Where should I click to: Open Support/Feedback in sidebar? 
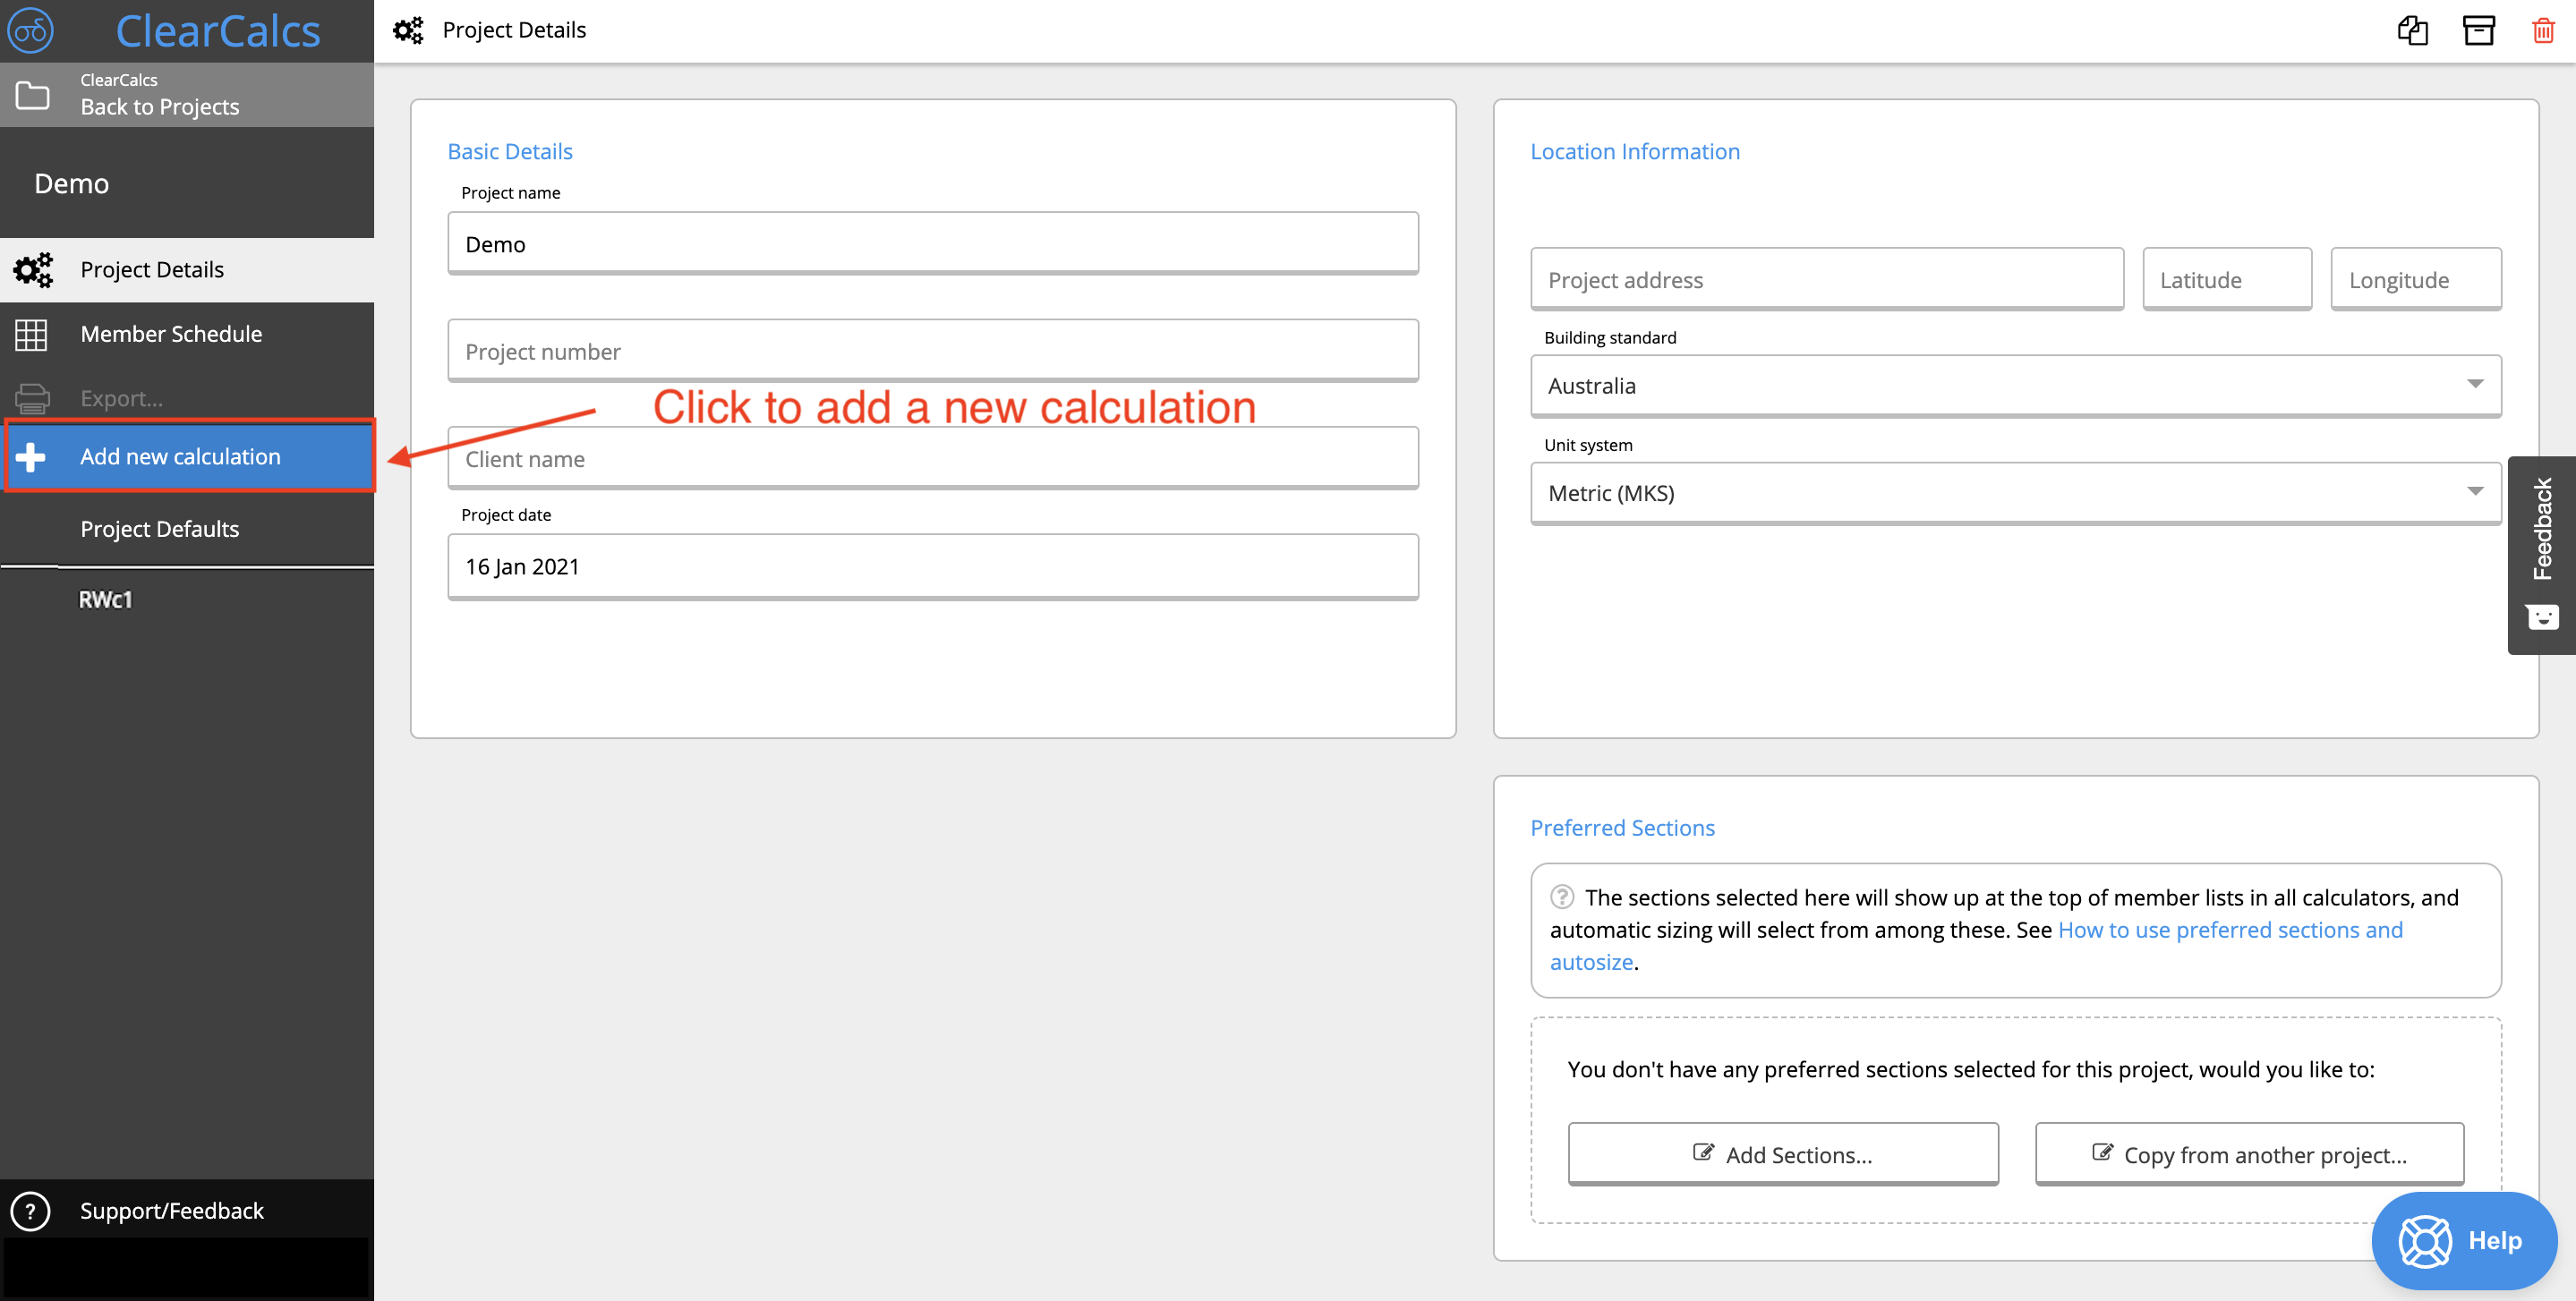(187, 1211)
